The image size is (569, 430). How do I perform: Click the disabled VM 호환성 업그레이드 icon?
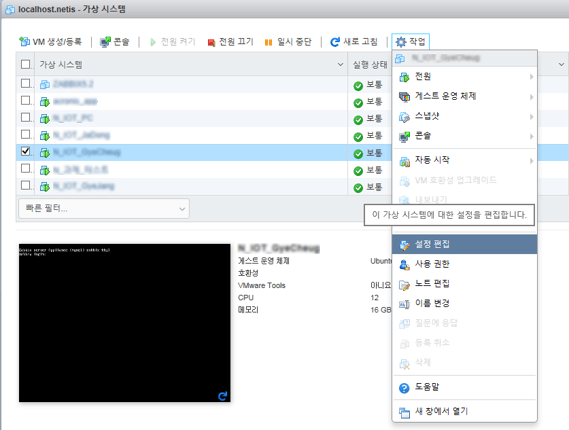coord(404,181)
